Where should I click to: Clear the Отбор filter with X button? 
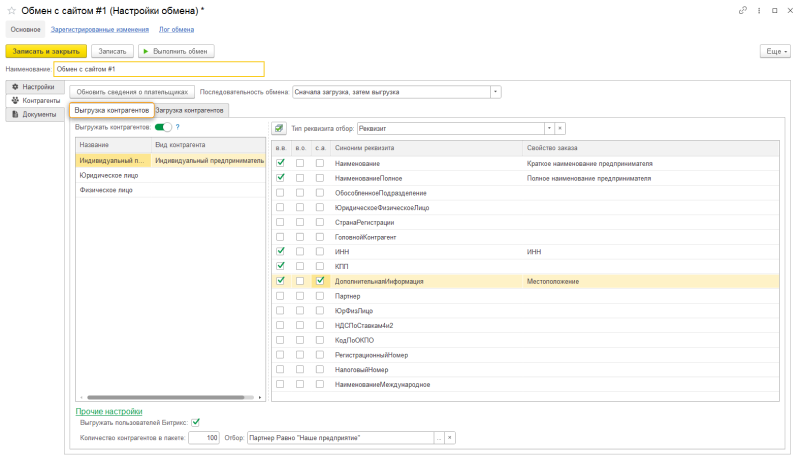point(450,438)
